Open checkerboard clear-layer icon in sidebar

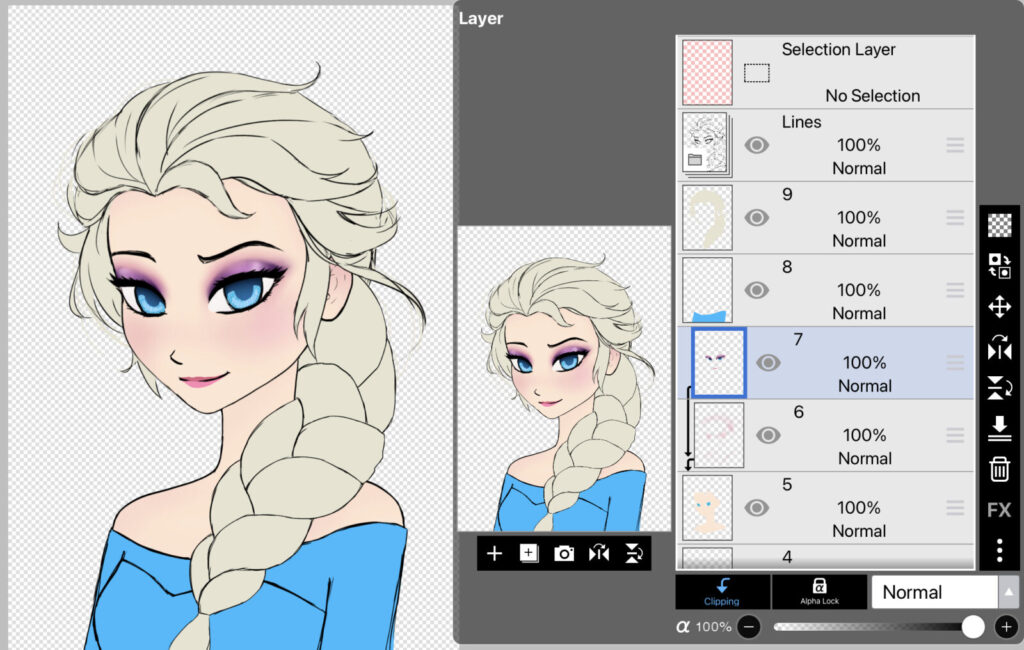point(999,225)
